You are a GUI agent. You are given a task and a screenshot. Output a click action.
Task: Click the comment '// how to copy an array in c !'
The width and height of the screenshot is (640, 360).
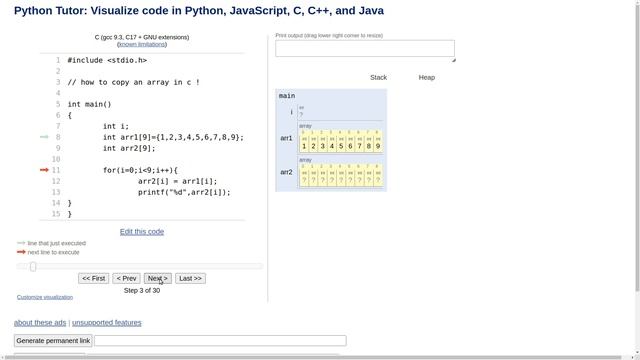pyautogui.click(x=133, y=82)
